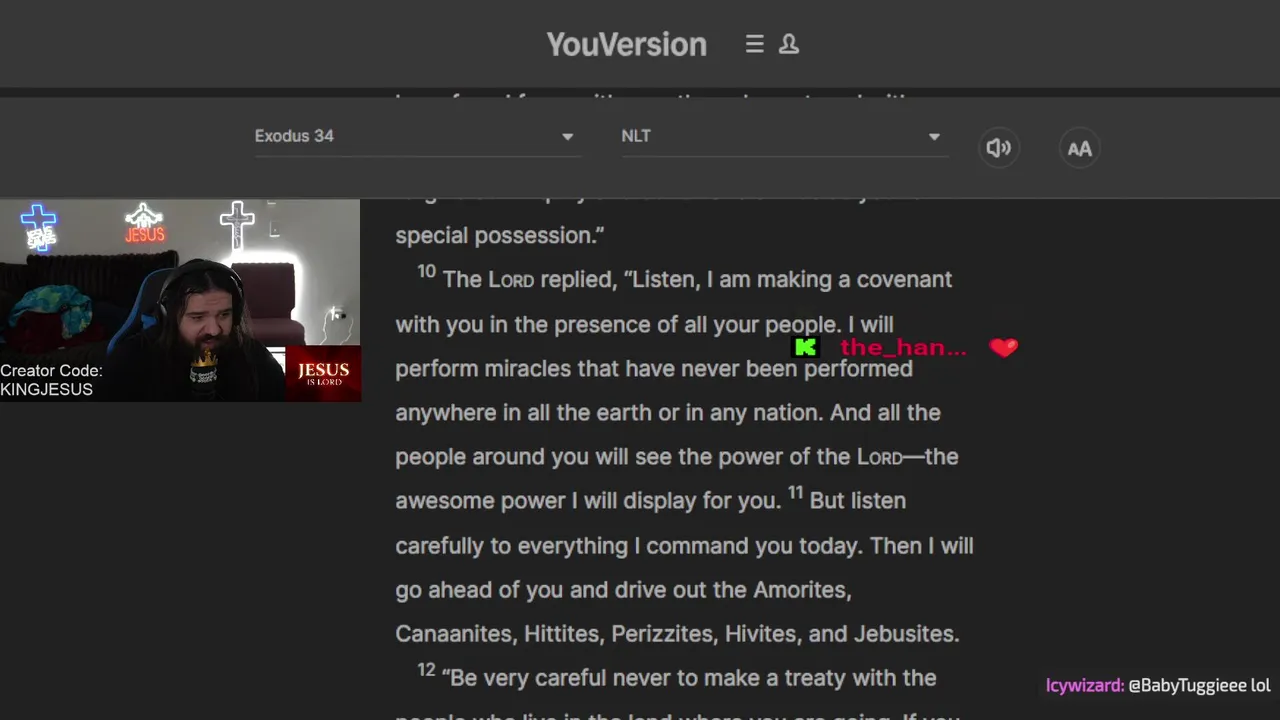Click the words "The LORD replied"
Viewport: 1280px width, 720px height.
[x=528, y=280]
